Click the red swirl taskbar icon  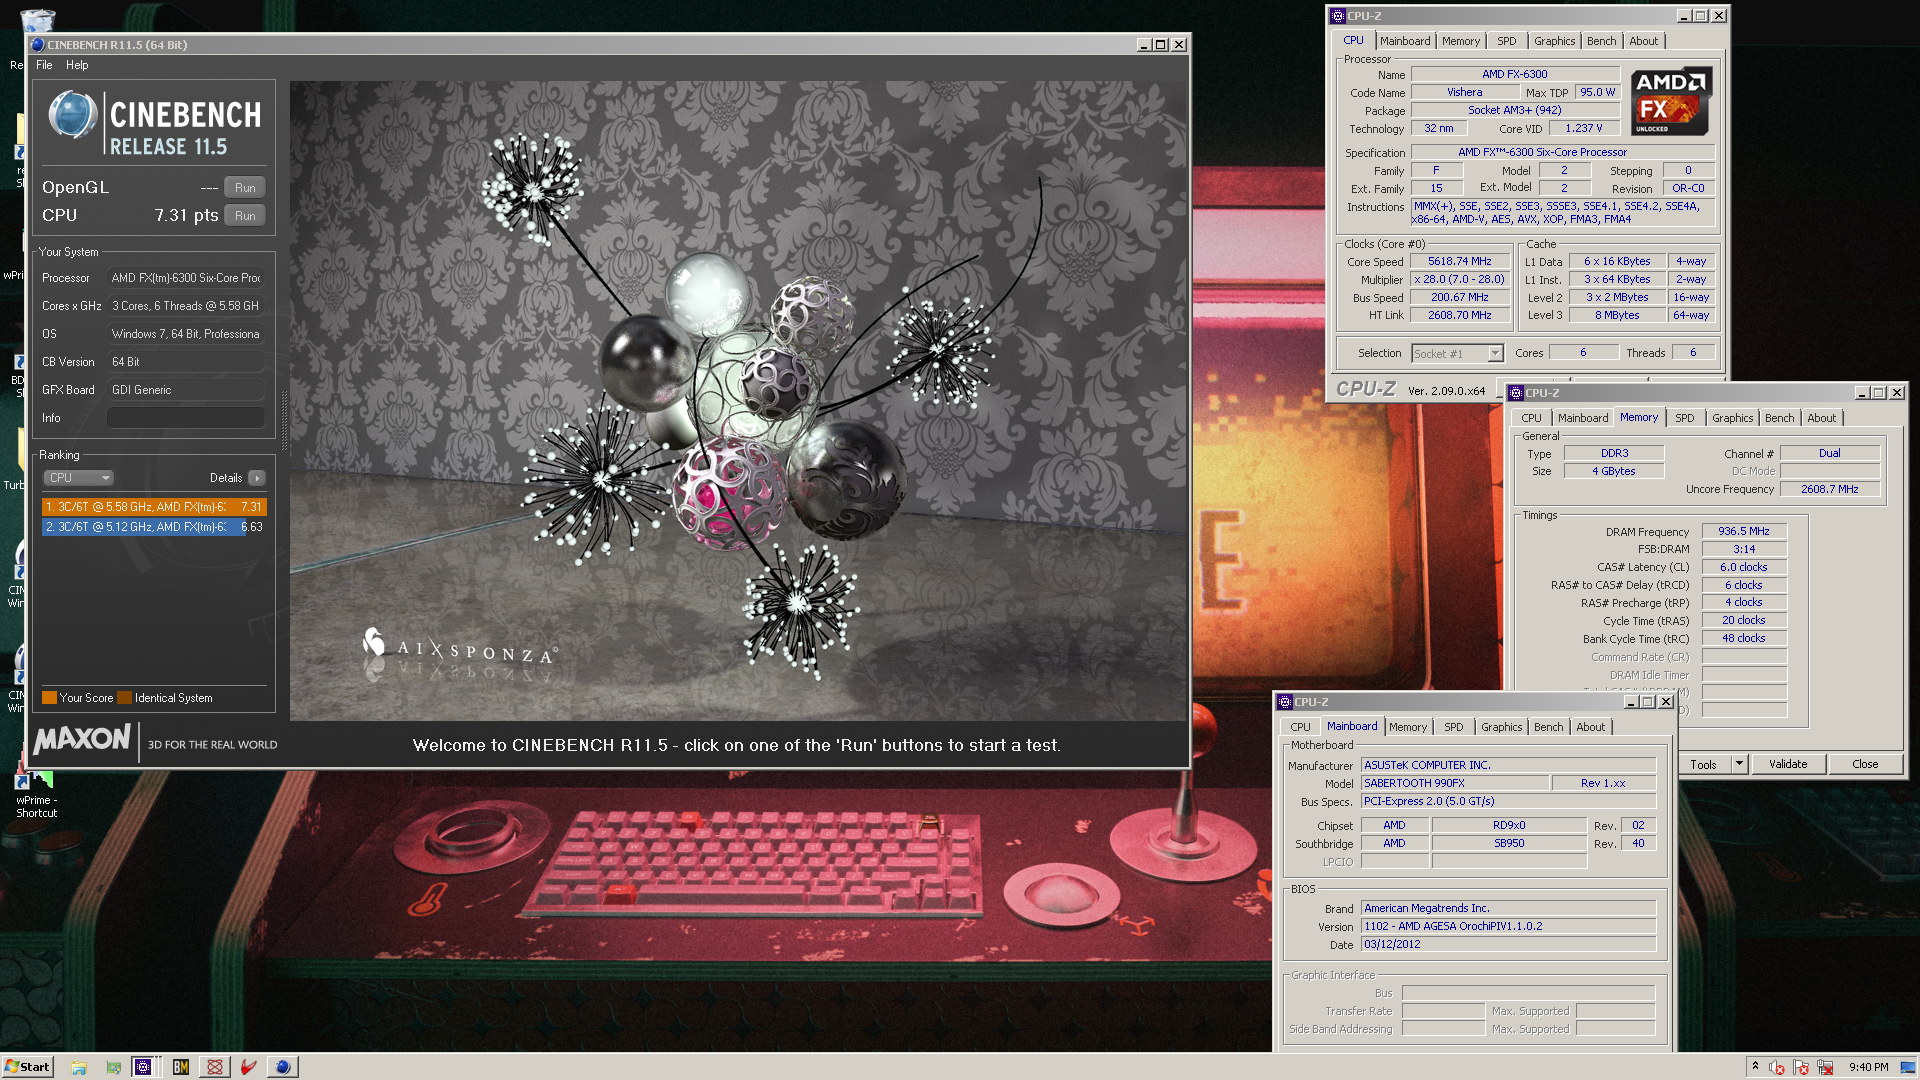click(x=215, y=1067)
